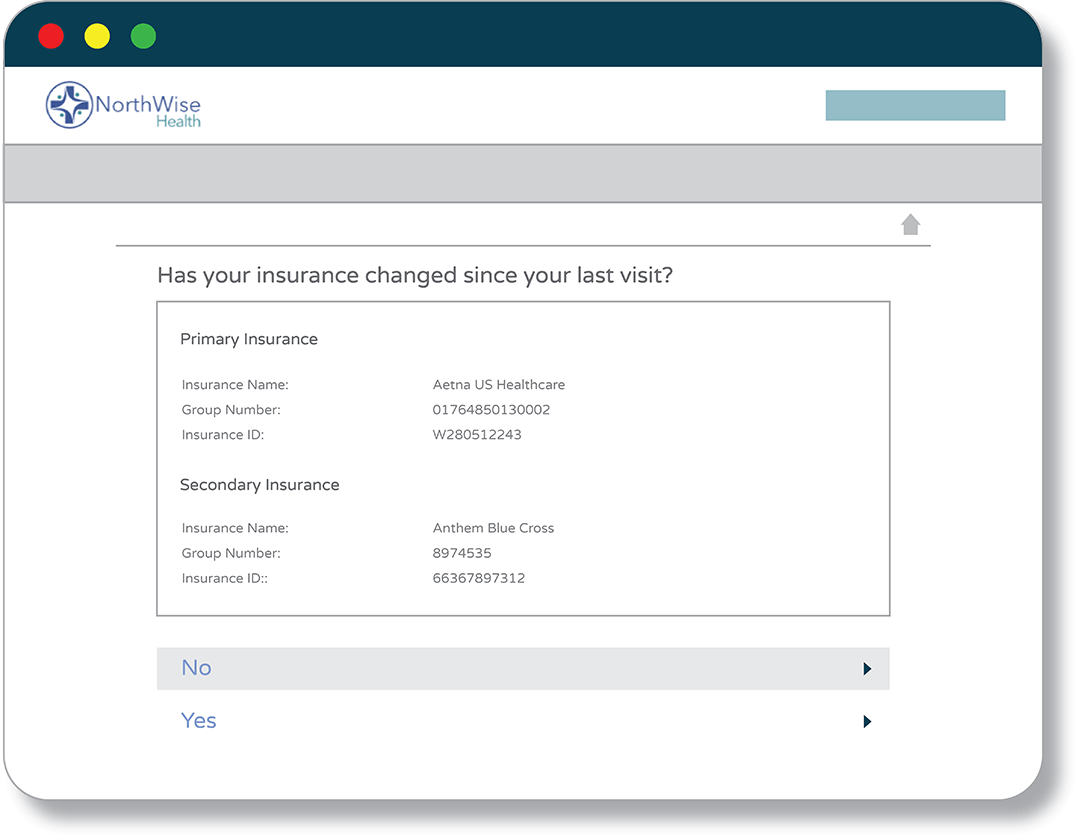Click the Primary Insurance heading

tap(249, 339)
